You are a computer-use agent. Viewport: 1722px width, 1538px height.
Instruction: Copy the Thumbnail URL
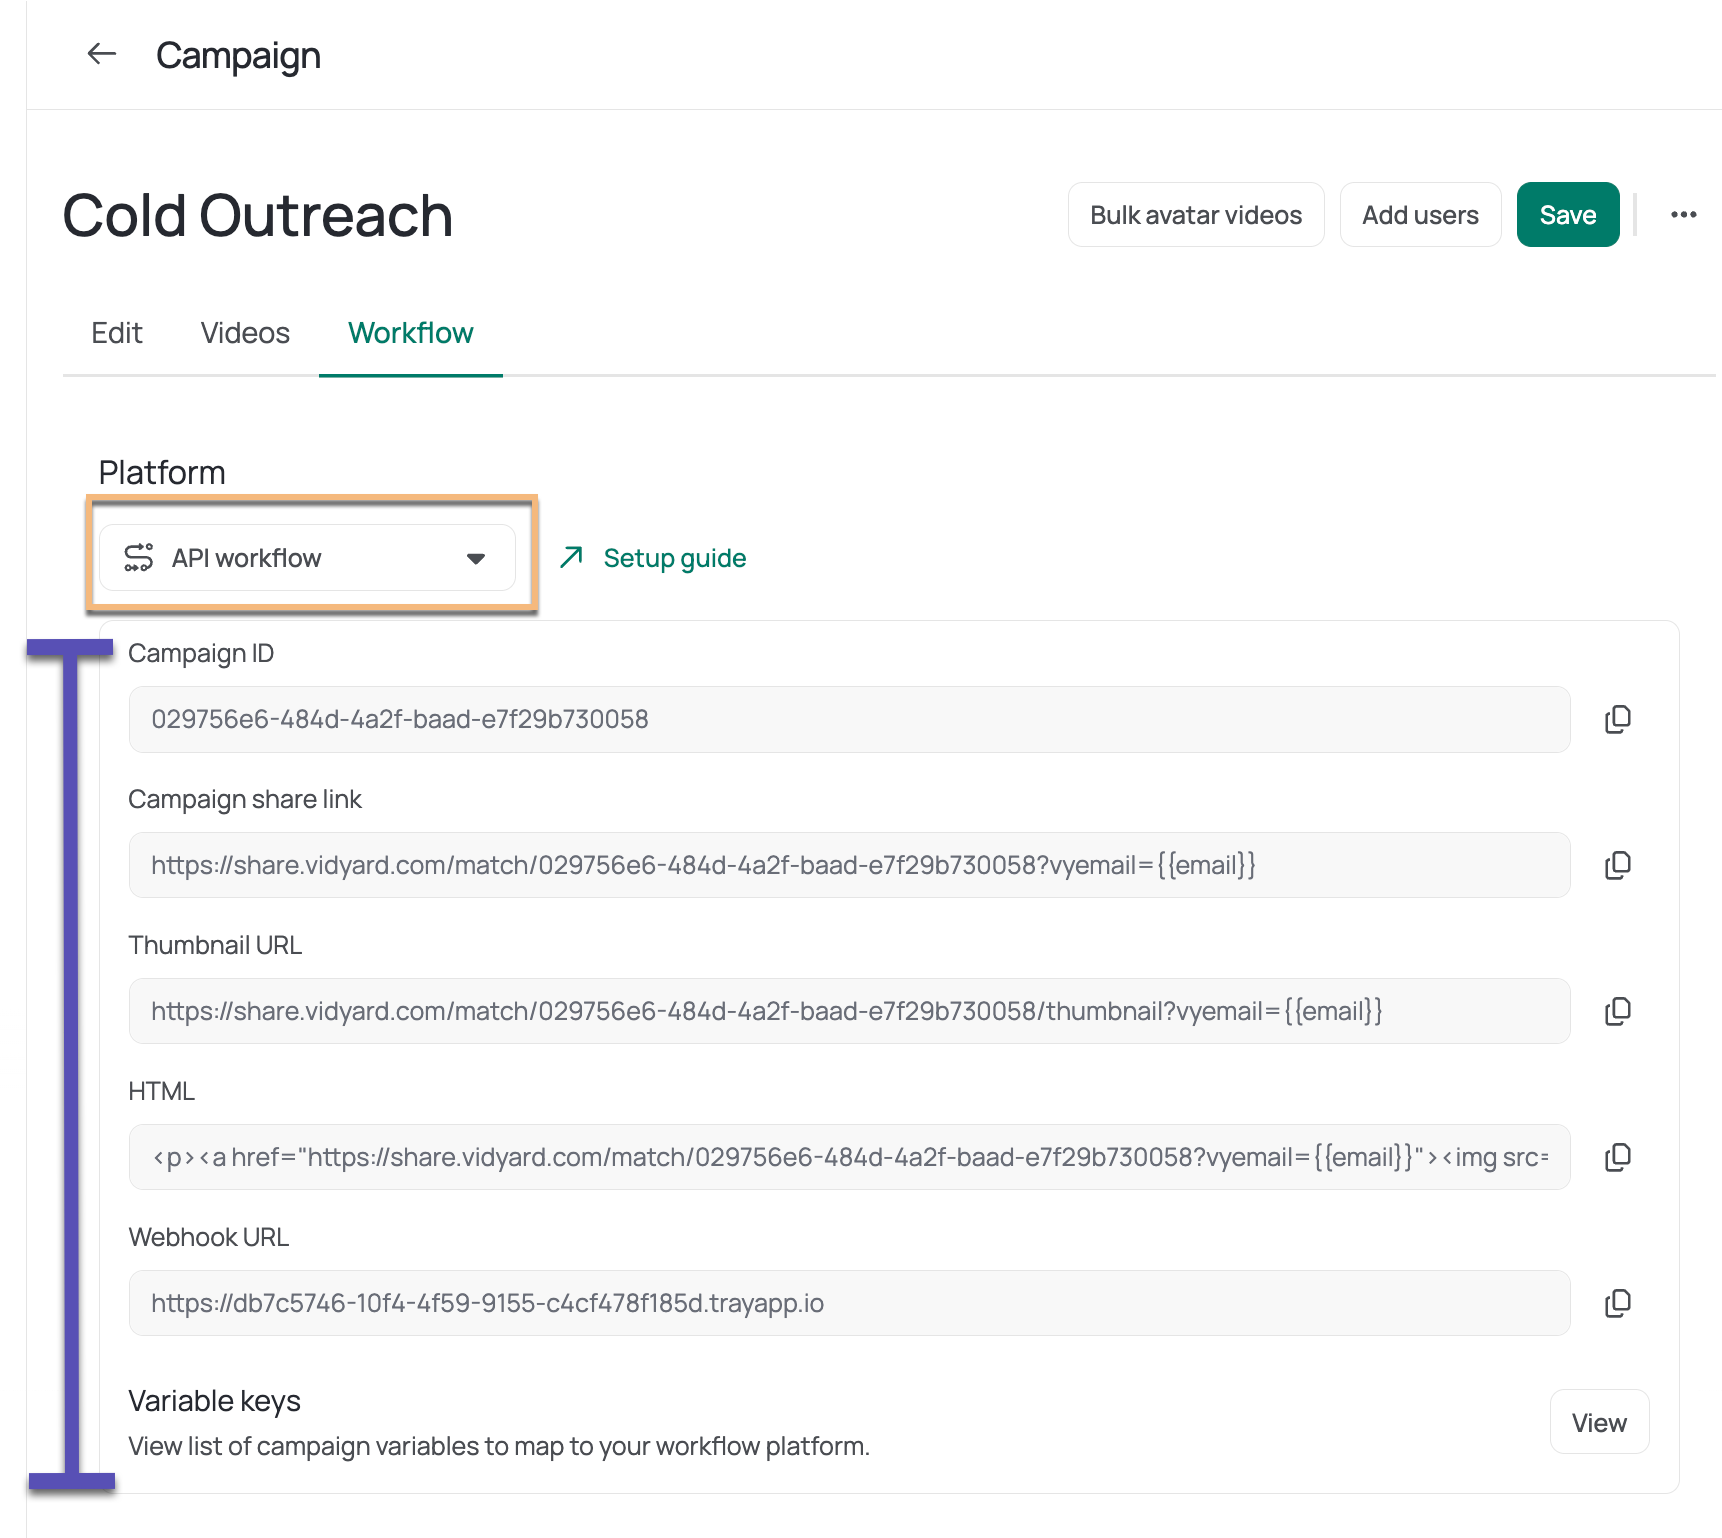coord(1618,1011)
